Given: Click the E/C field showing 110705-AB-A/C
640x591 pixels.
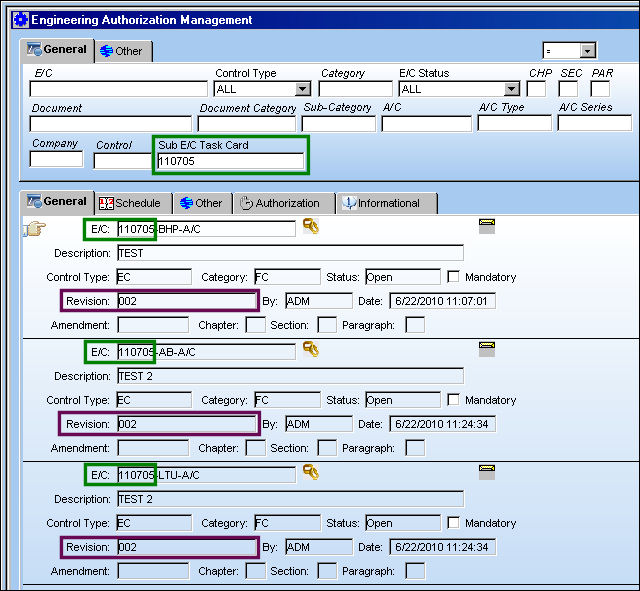Looking at the screenshot, I should pos(207,352).
